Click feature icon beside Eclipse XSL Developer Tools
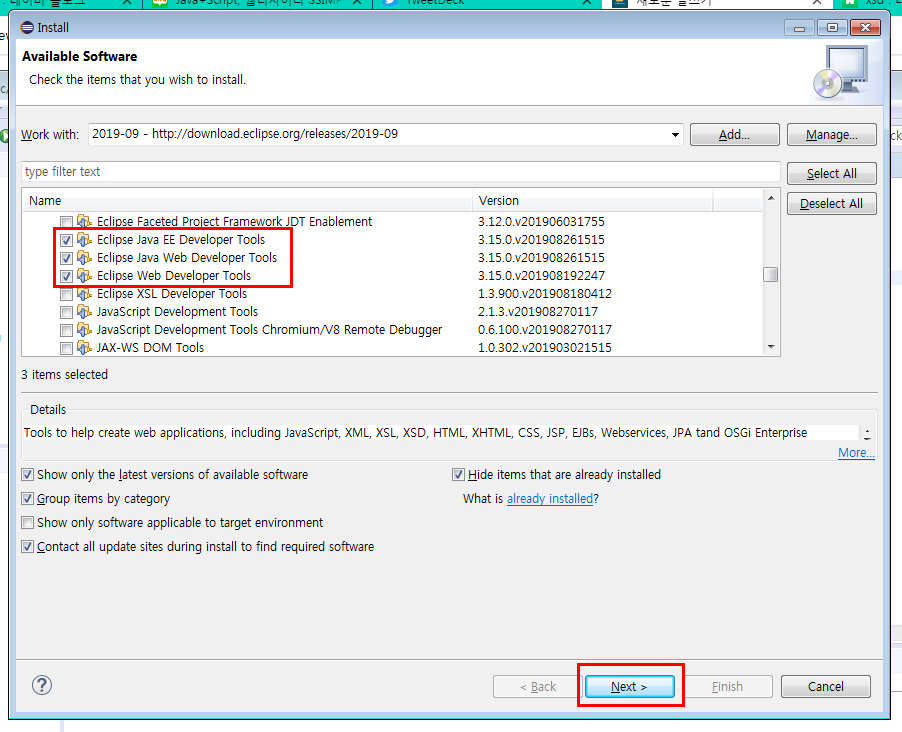 tap(85, 293)
